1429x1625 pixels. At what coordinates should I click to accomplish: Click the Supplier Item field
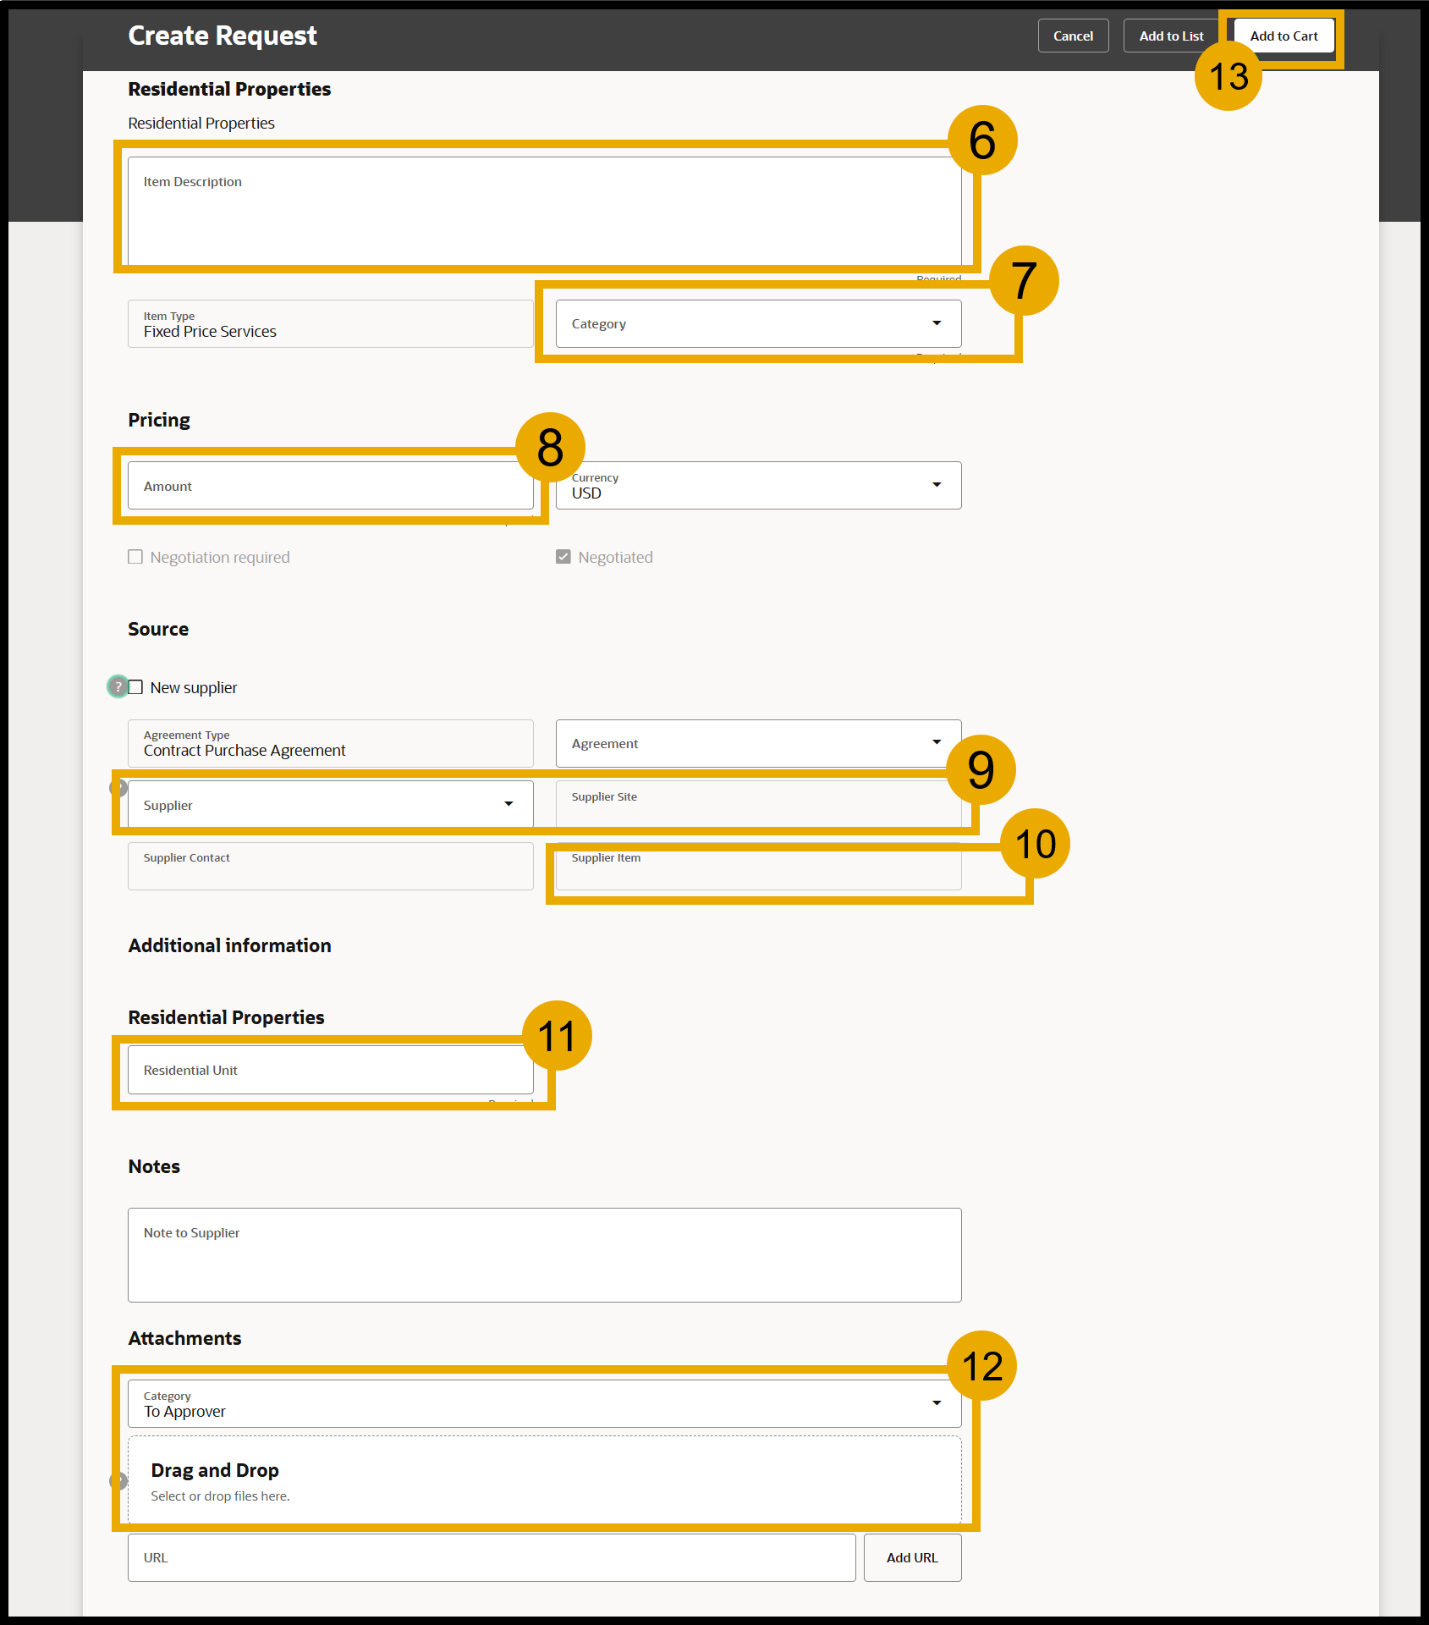pos(758,867)
